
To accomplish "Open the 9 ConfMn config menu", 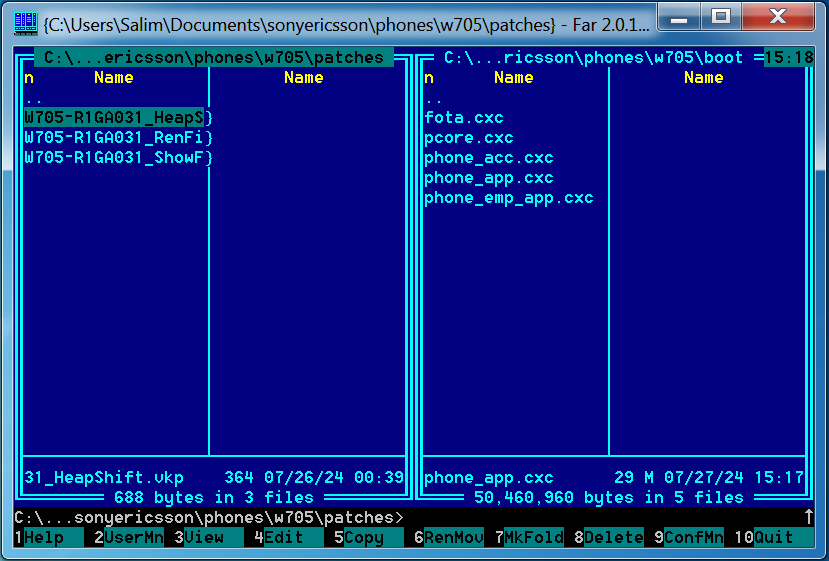I will coord(688,538).
